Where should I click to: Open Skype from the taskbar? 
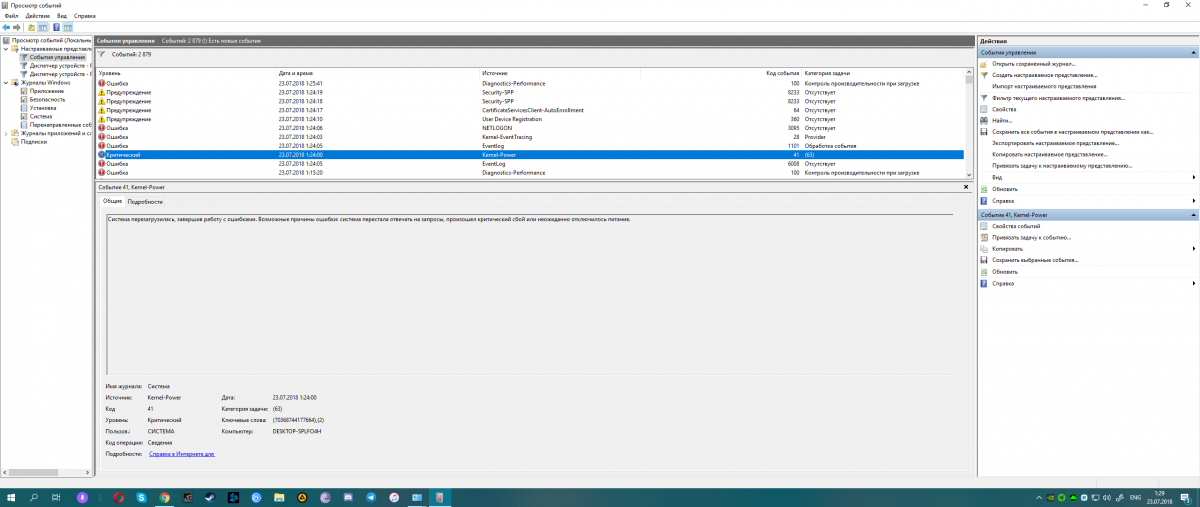pos(141,497)
